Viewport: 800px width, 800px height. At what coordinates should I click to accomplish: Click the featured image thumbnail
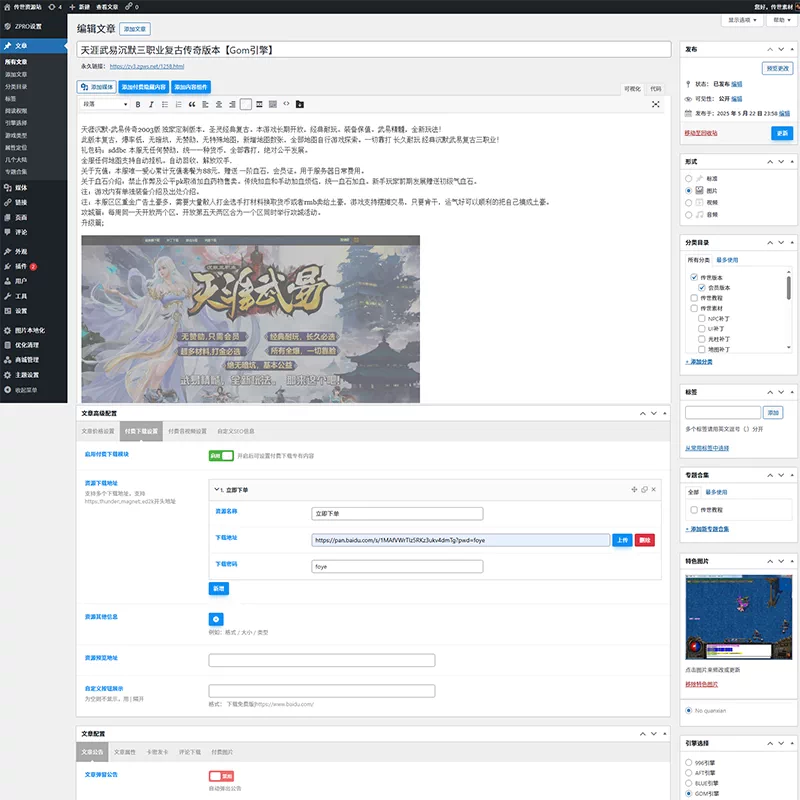click(738, 617)
